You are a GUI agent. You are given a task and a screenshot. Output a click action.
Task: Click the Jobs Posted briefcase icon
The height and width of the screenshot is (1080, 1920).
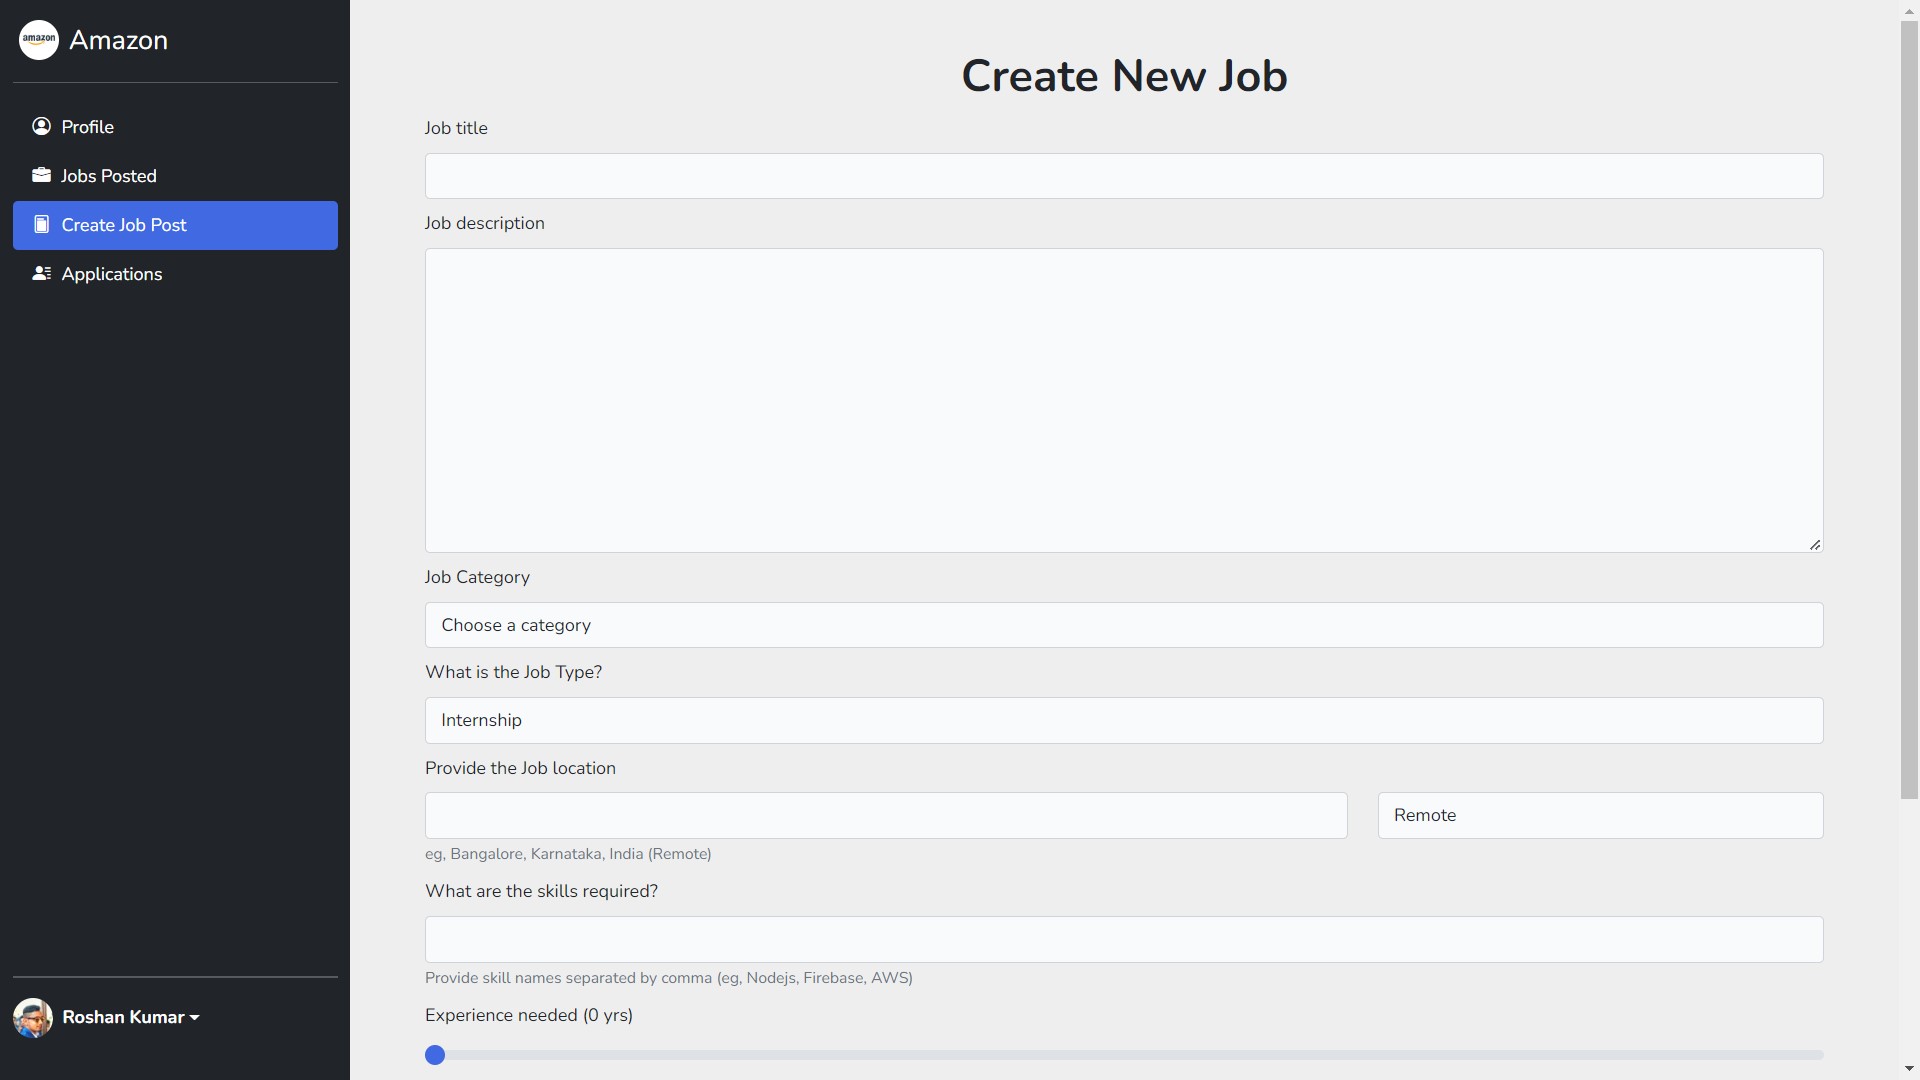pos(41,175)
